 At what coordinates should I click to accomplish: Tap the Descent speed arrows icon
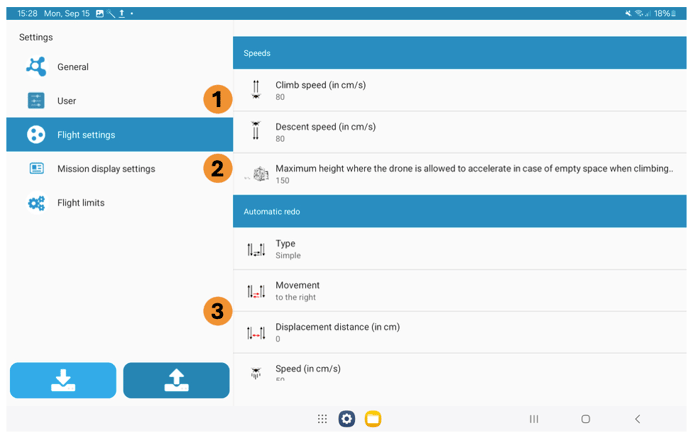[256, 132]
